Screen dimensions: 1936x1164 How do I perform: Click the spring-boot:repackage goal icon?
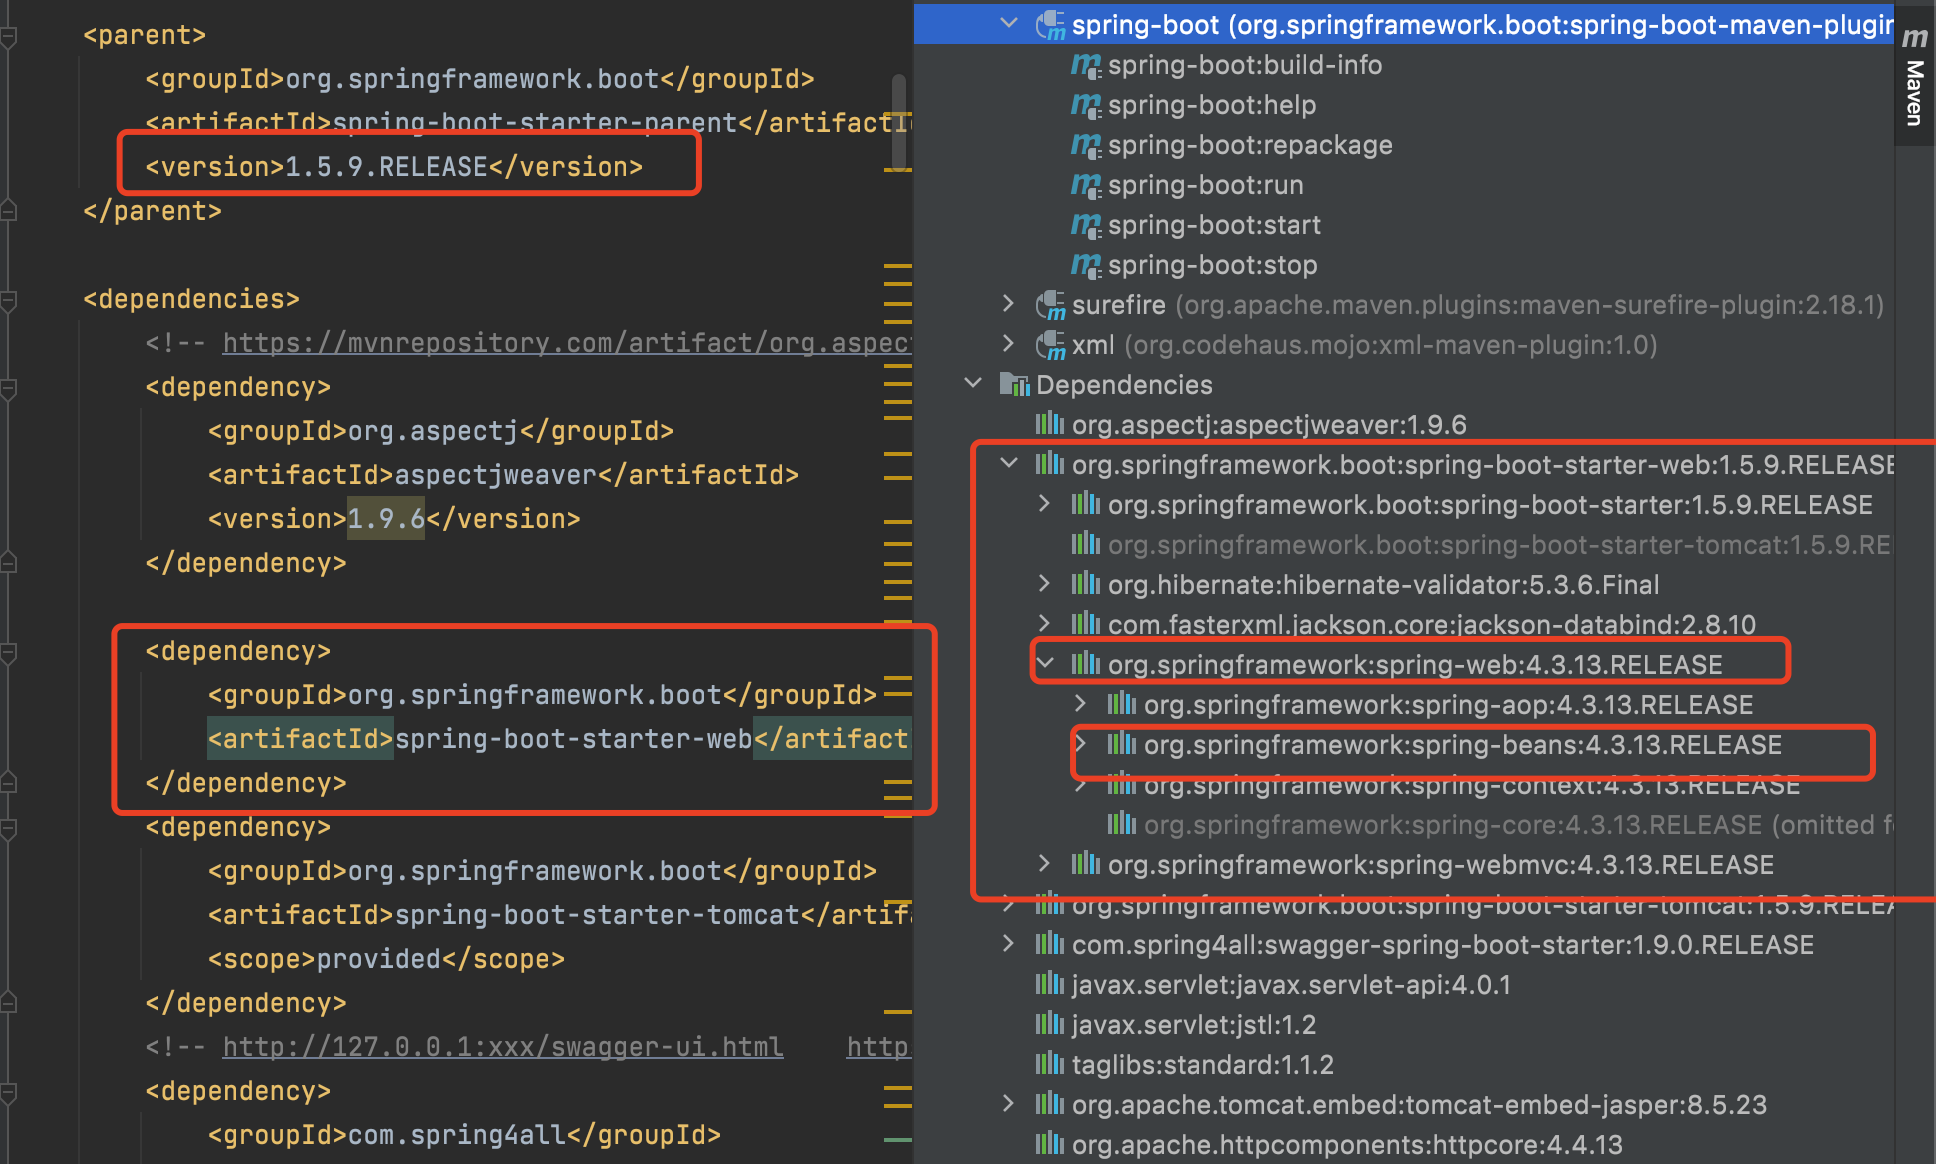(1085, 145)
